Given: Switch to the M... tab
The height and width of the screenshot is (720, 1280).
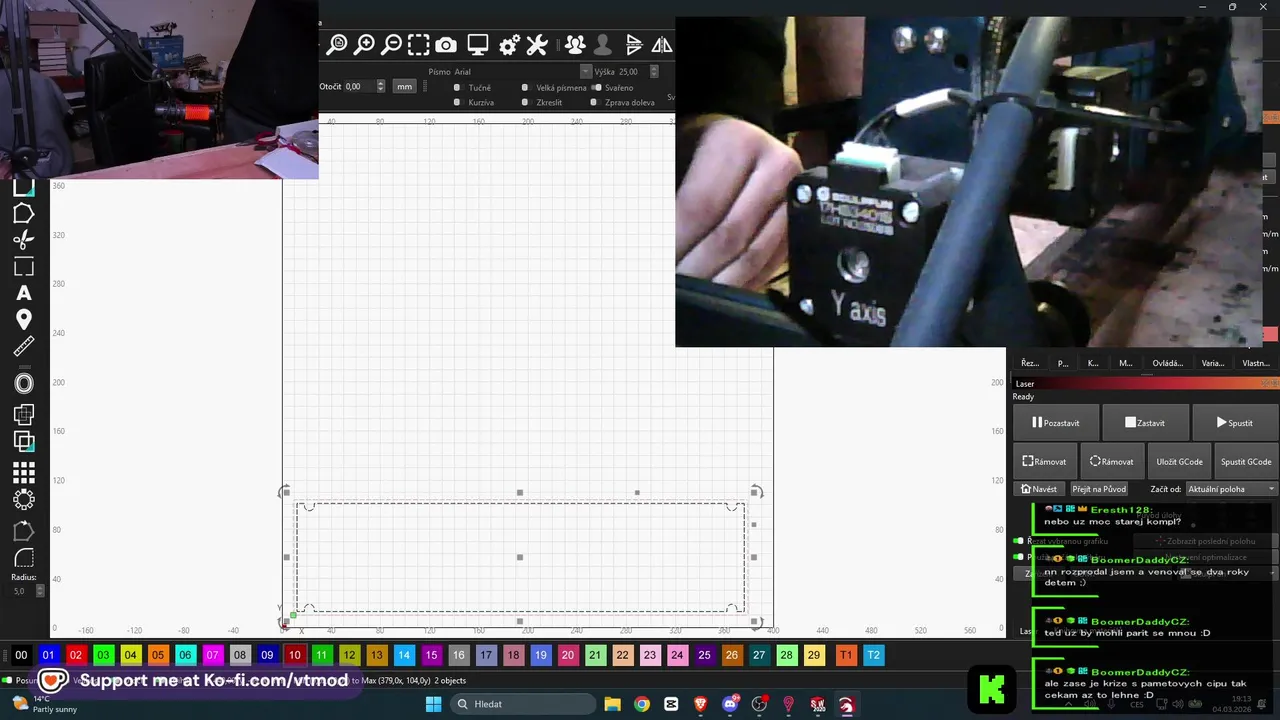Looking at the screenshot, I should coord(1125,363).
